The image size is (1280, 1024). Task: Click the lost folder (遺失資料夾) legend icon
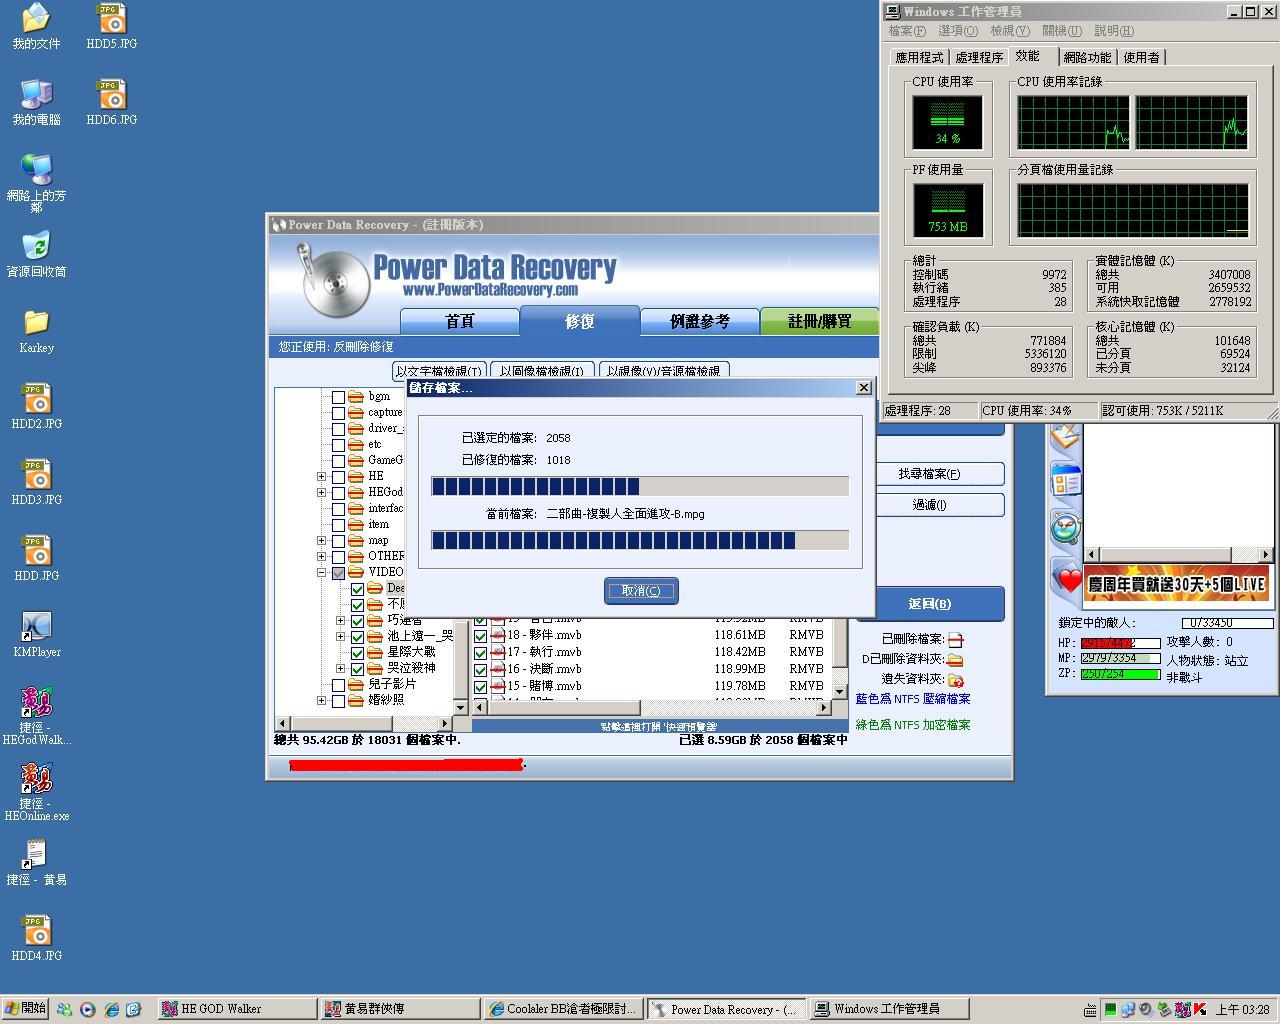(955, 679)
